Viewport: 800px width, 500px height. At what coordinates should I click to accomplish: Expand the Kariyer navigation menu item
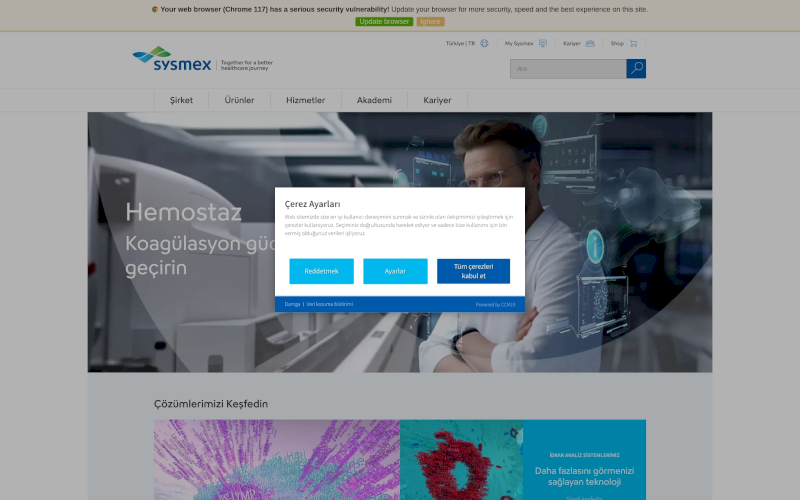point(437,100)
